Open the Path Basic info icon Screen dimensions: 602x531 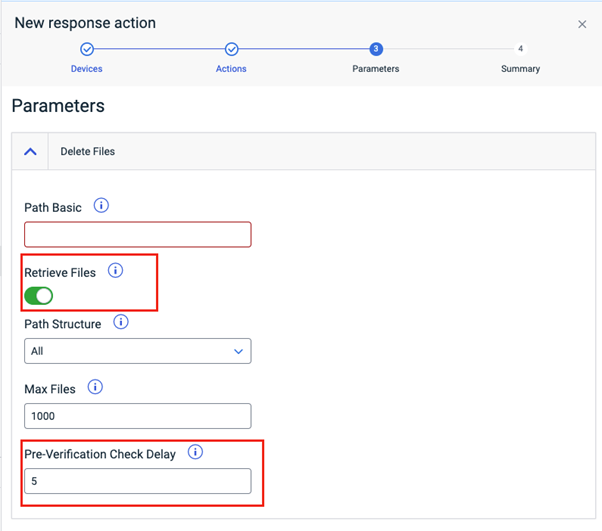tap(101, 206)
